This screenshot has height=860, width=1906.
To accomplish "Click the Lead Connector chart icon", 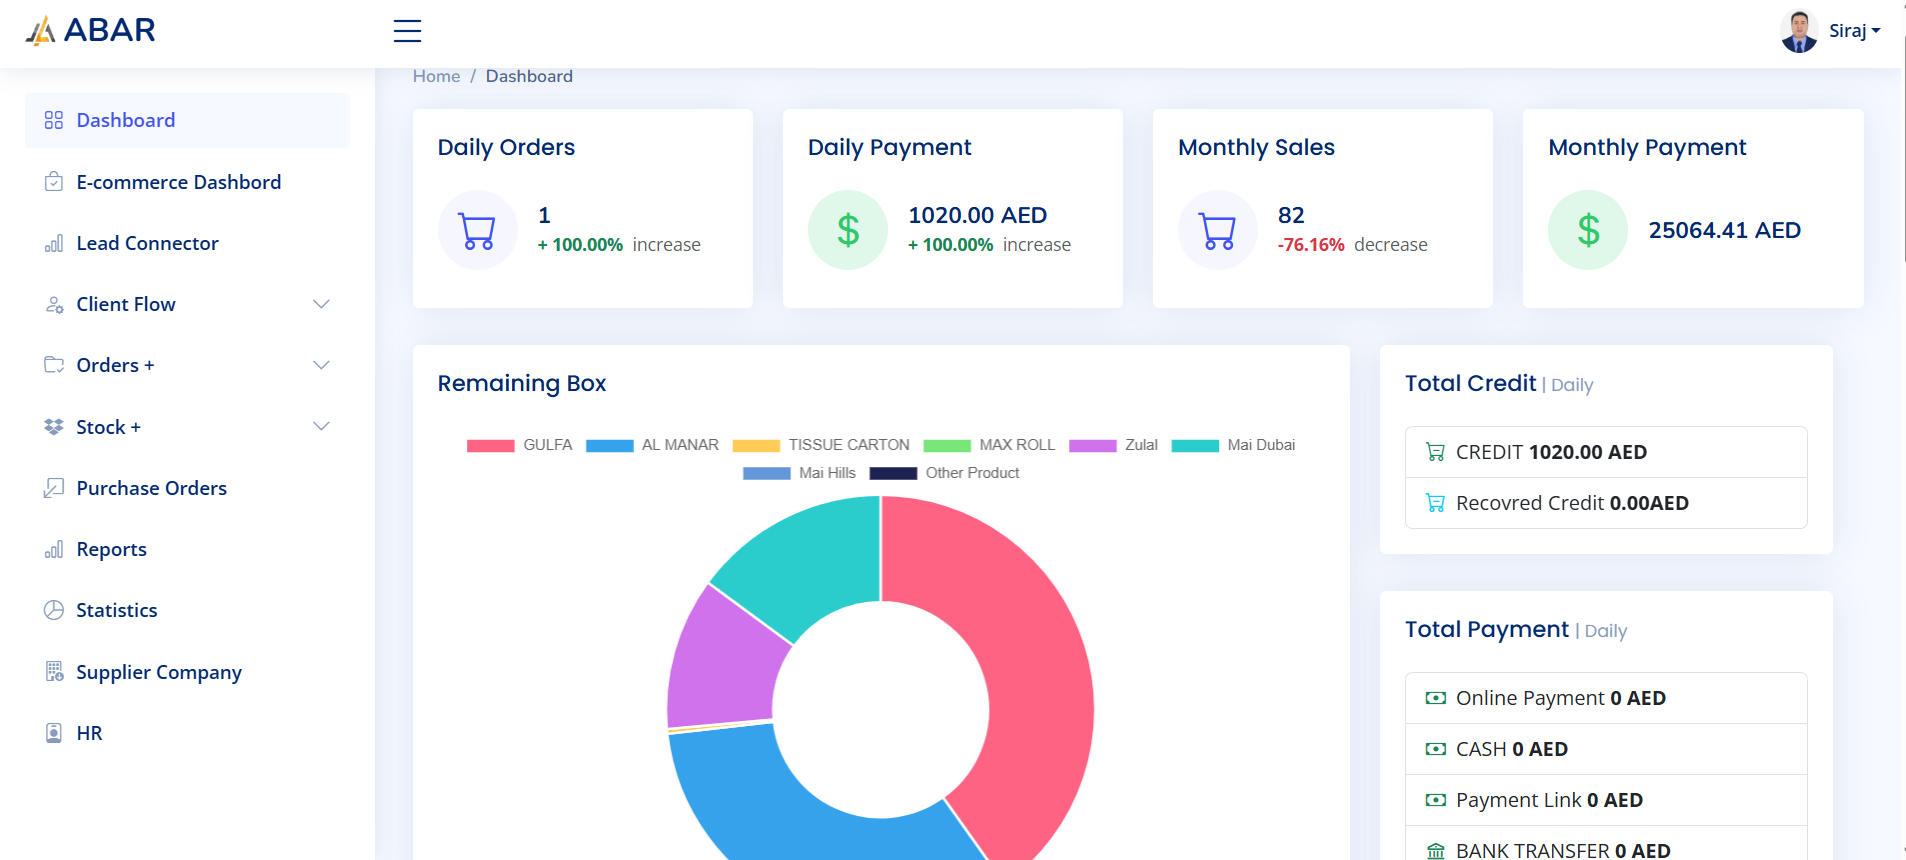I will [x=54, y=243].
